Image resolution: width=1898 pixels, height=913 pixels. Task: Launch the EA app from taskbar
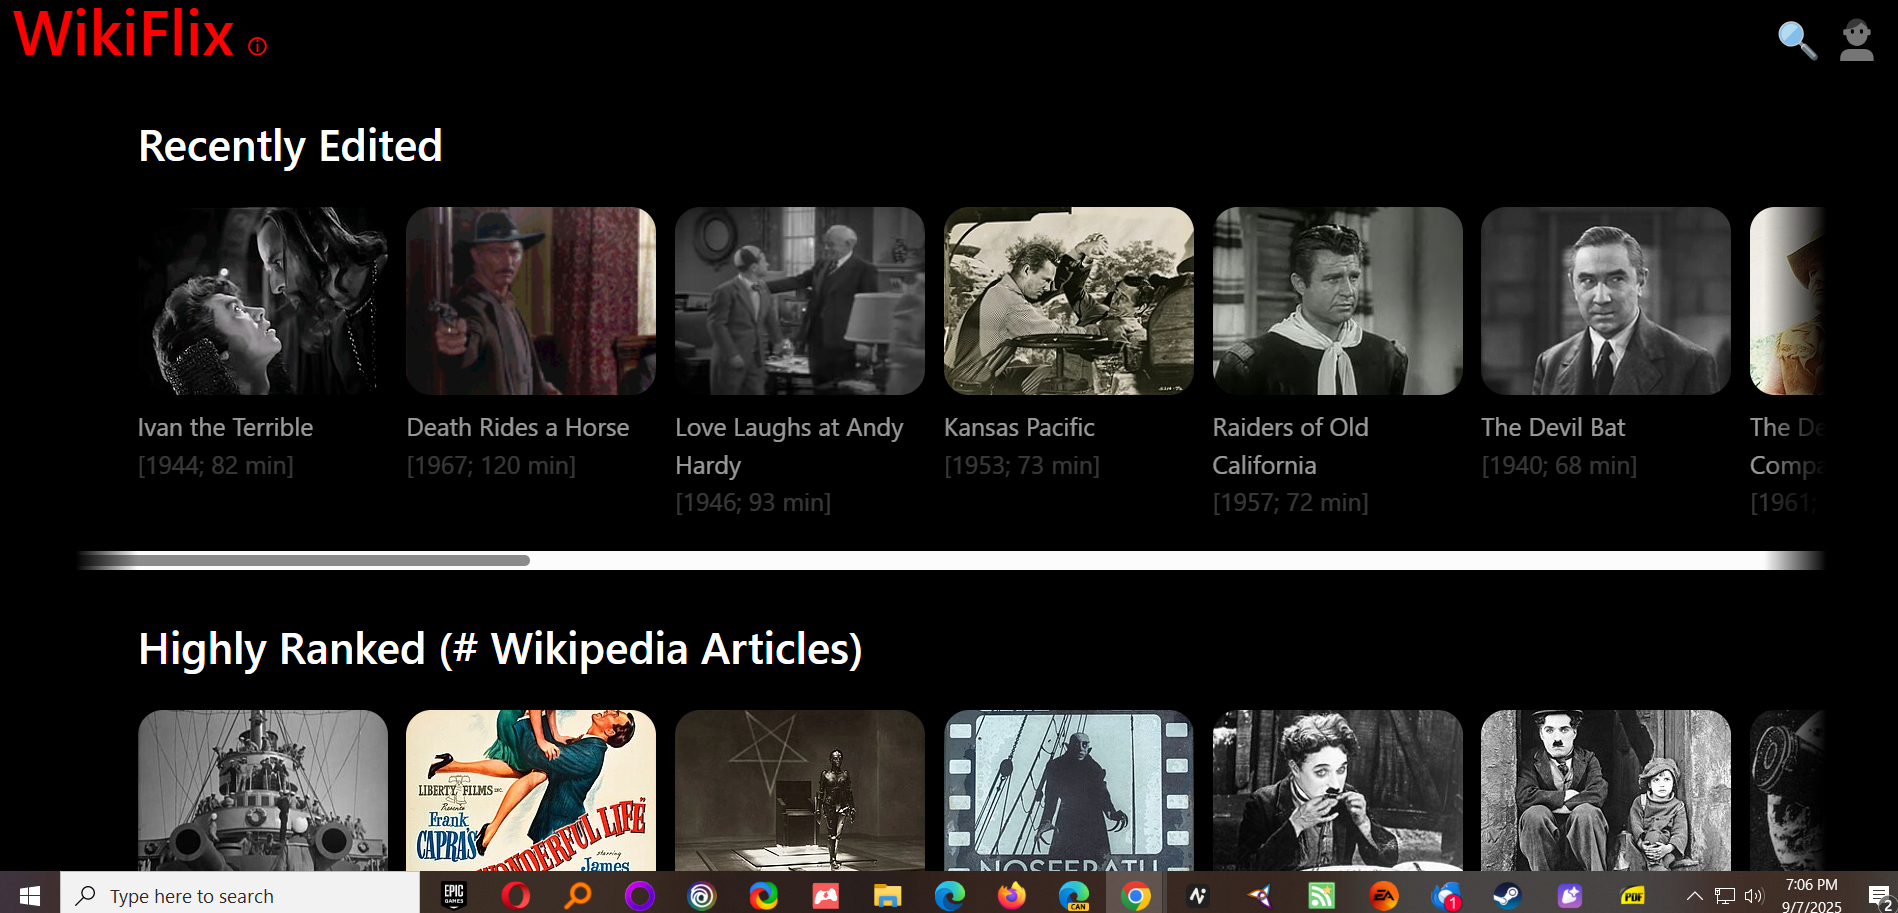pyautogui.click(x=1384, y=895)
